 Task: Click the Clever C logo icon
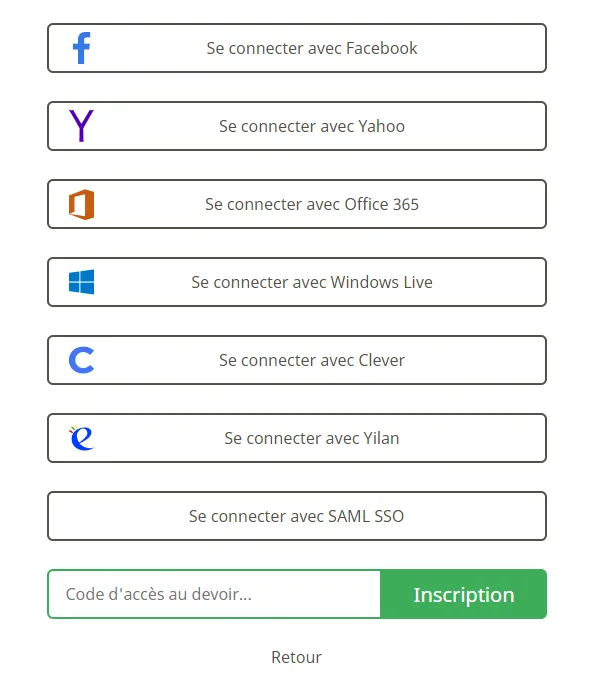pyautogui.click(x=81, y=360)
